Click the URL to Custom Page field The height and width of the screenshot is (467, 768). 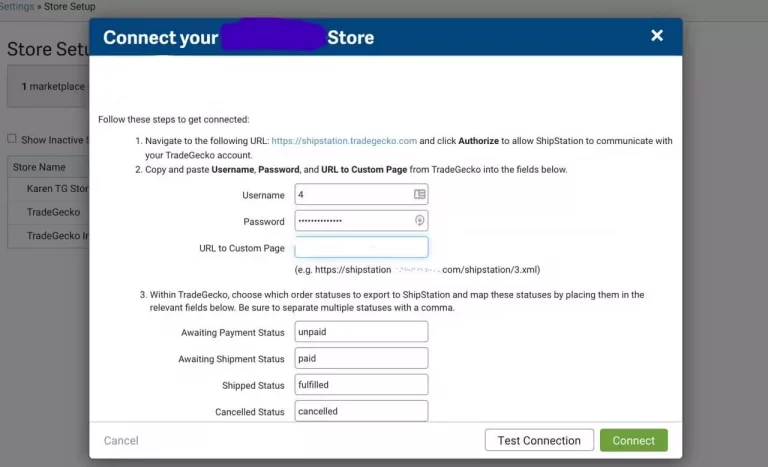point(361,247)
